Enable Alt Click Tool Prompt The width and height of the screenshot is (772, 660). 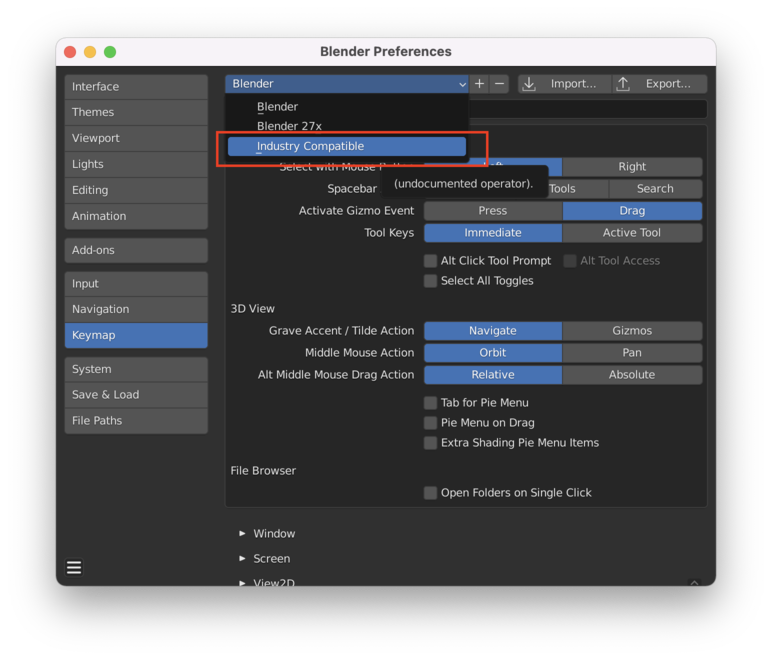(x=430, y=261)
